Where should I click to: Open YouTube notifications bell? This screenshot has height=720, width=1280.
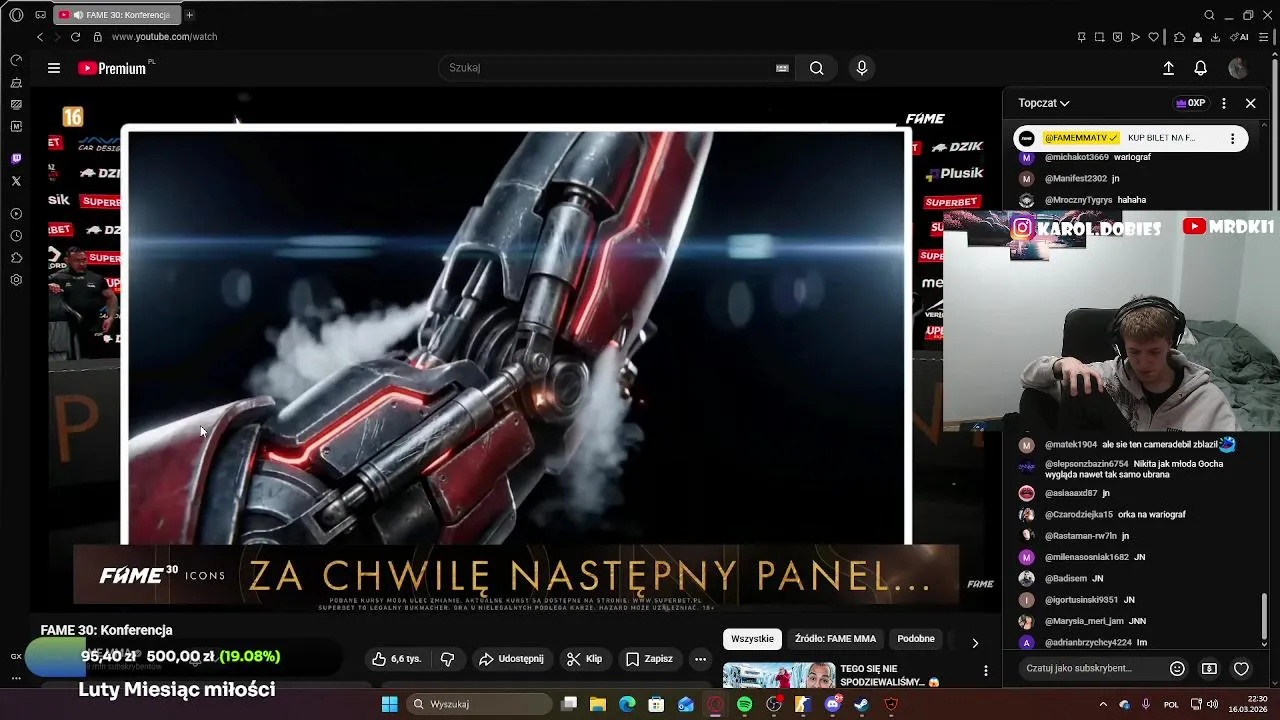1201,68
